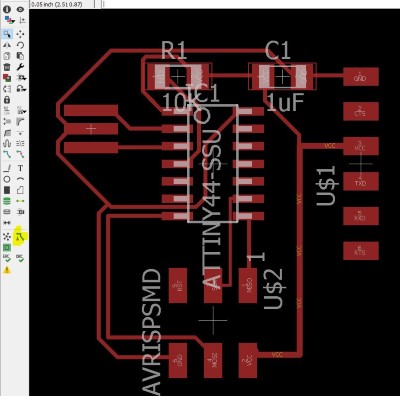The width and height of the screenshot is (400, 396).
Task: Click the GND pad of U$1 header
Action: click(361, 77)
